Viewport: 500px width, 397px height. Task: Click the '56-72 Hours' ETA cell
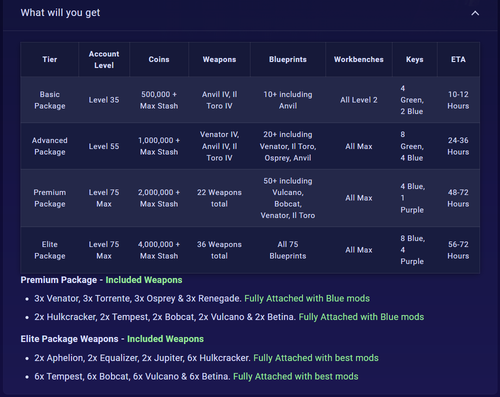tap(458, 250)
